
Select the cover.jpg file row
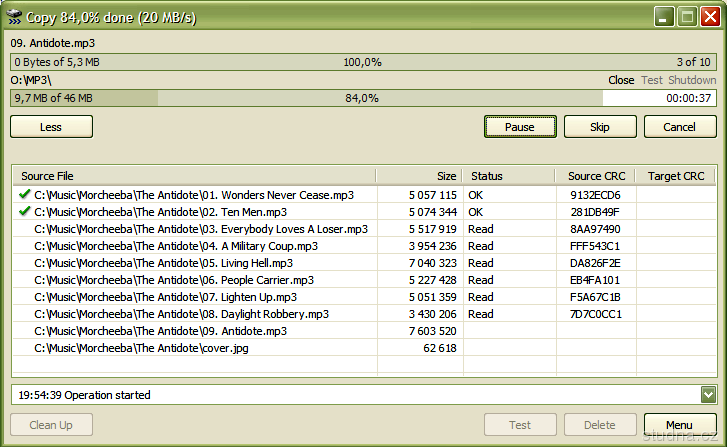364,348
